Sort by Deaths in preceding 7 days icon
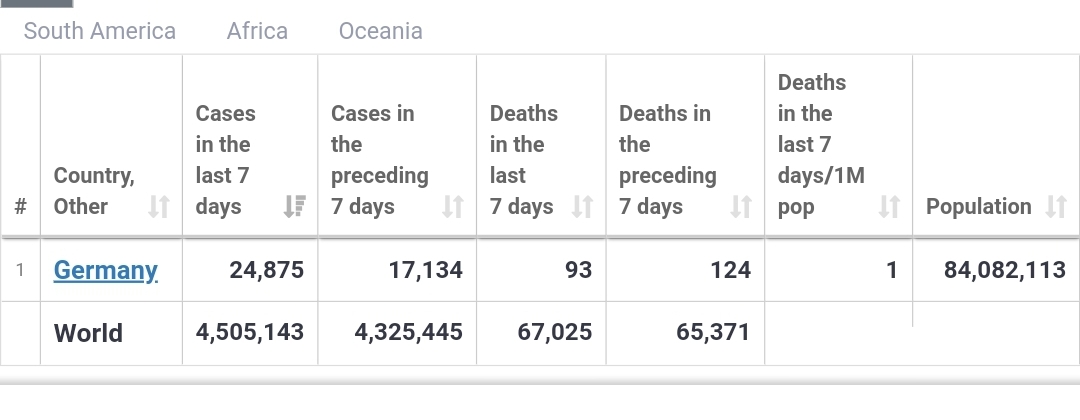 click(741, 207)
